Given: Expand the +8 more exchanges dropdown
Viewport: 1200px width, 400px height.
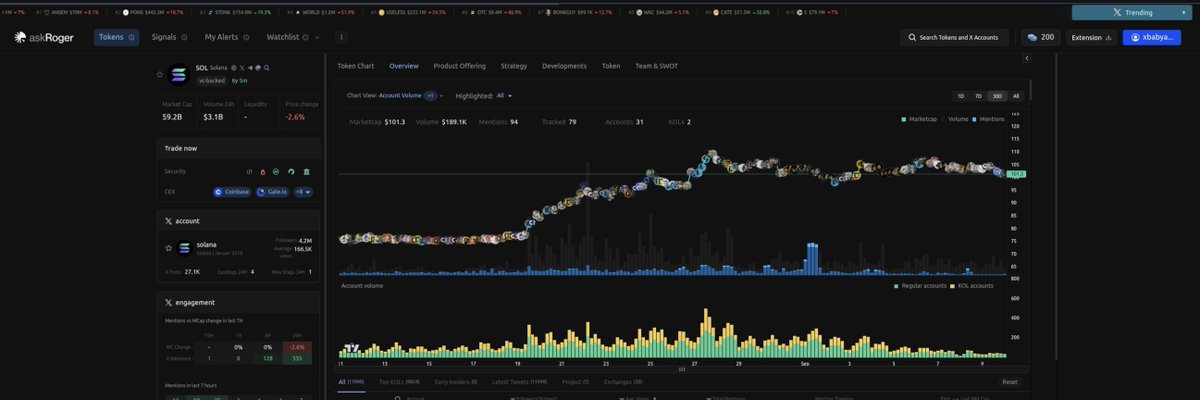Looking at the screenshot, I should (303, 191).
